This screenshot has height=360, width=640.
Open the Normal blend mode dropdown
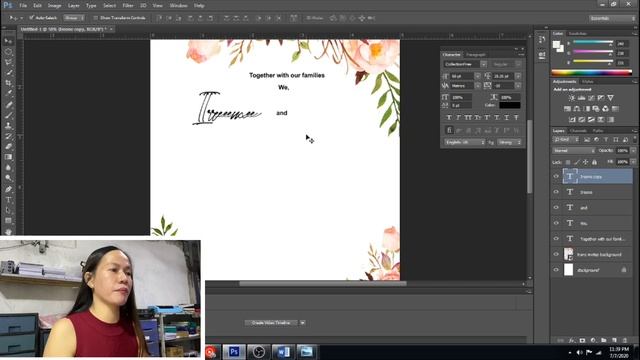coord(573,151)
